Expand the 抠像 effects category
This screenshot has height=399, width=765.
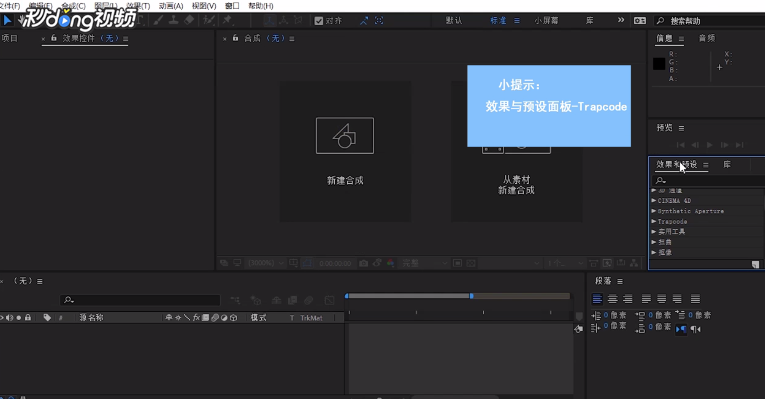[x=654, y=252]
